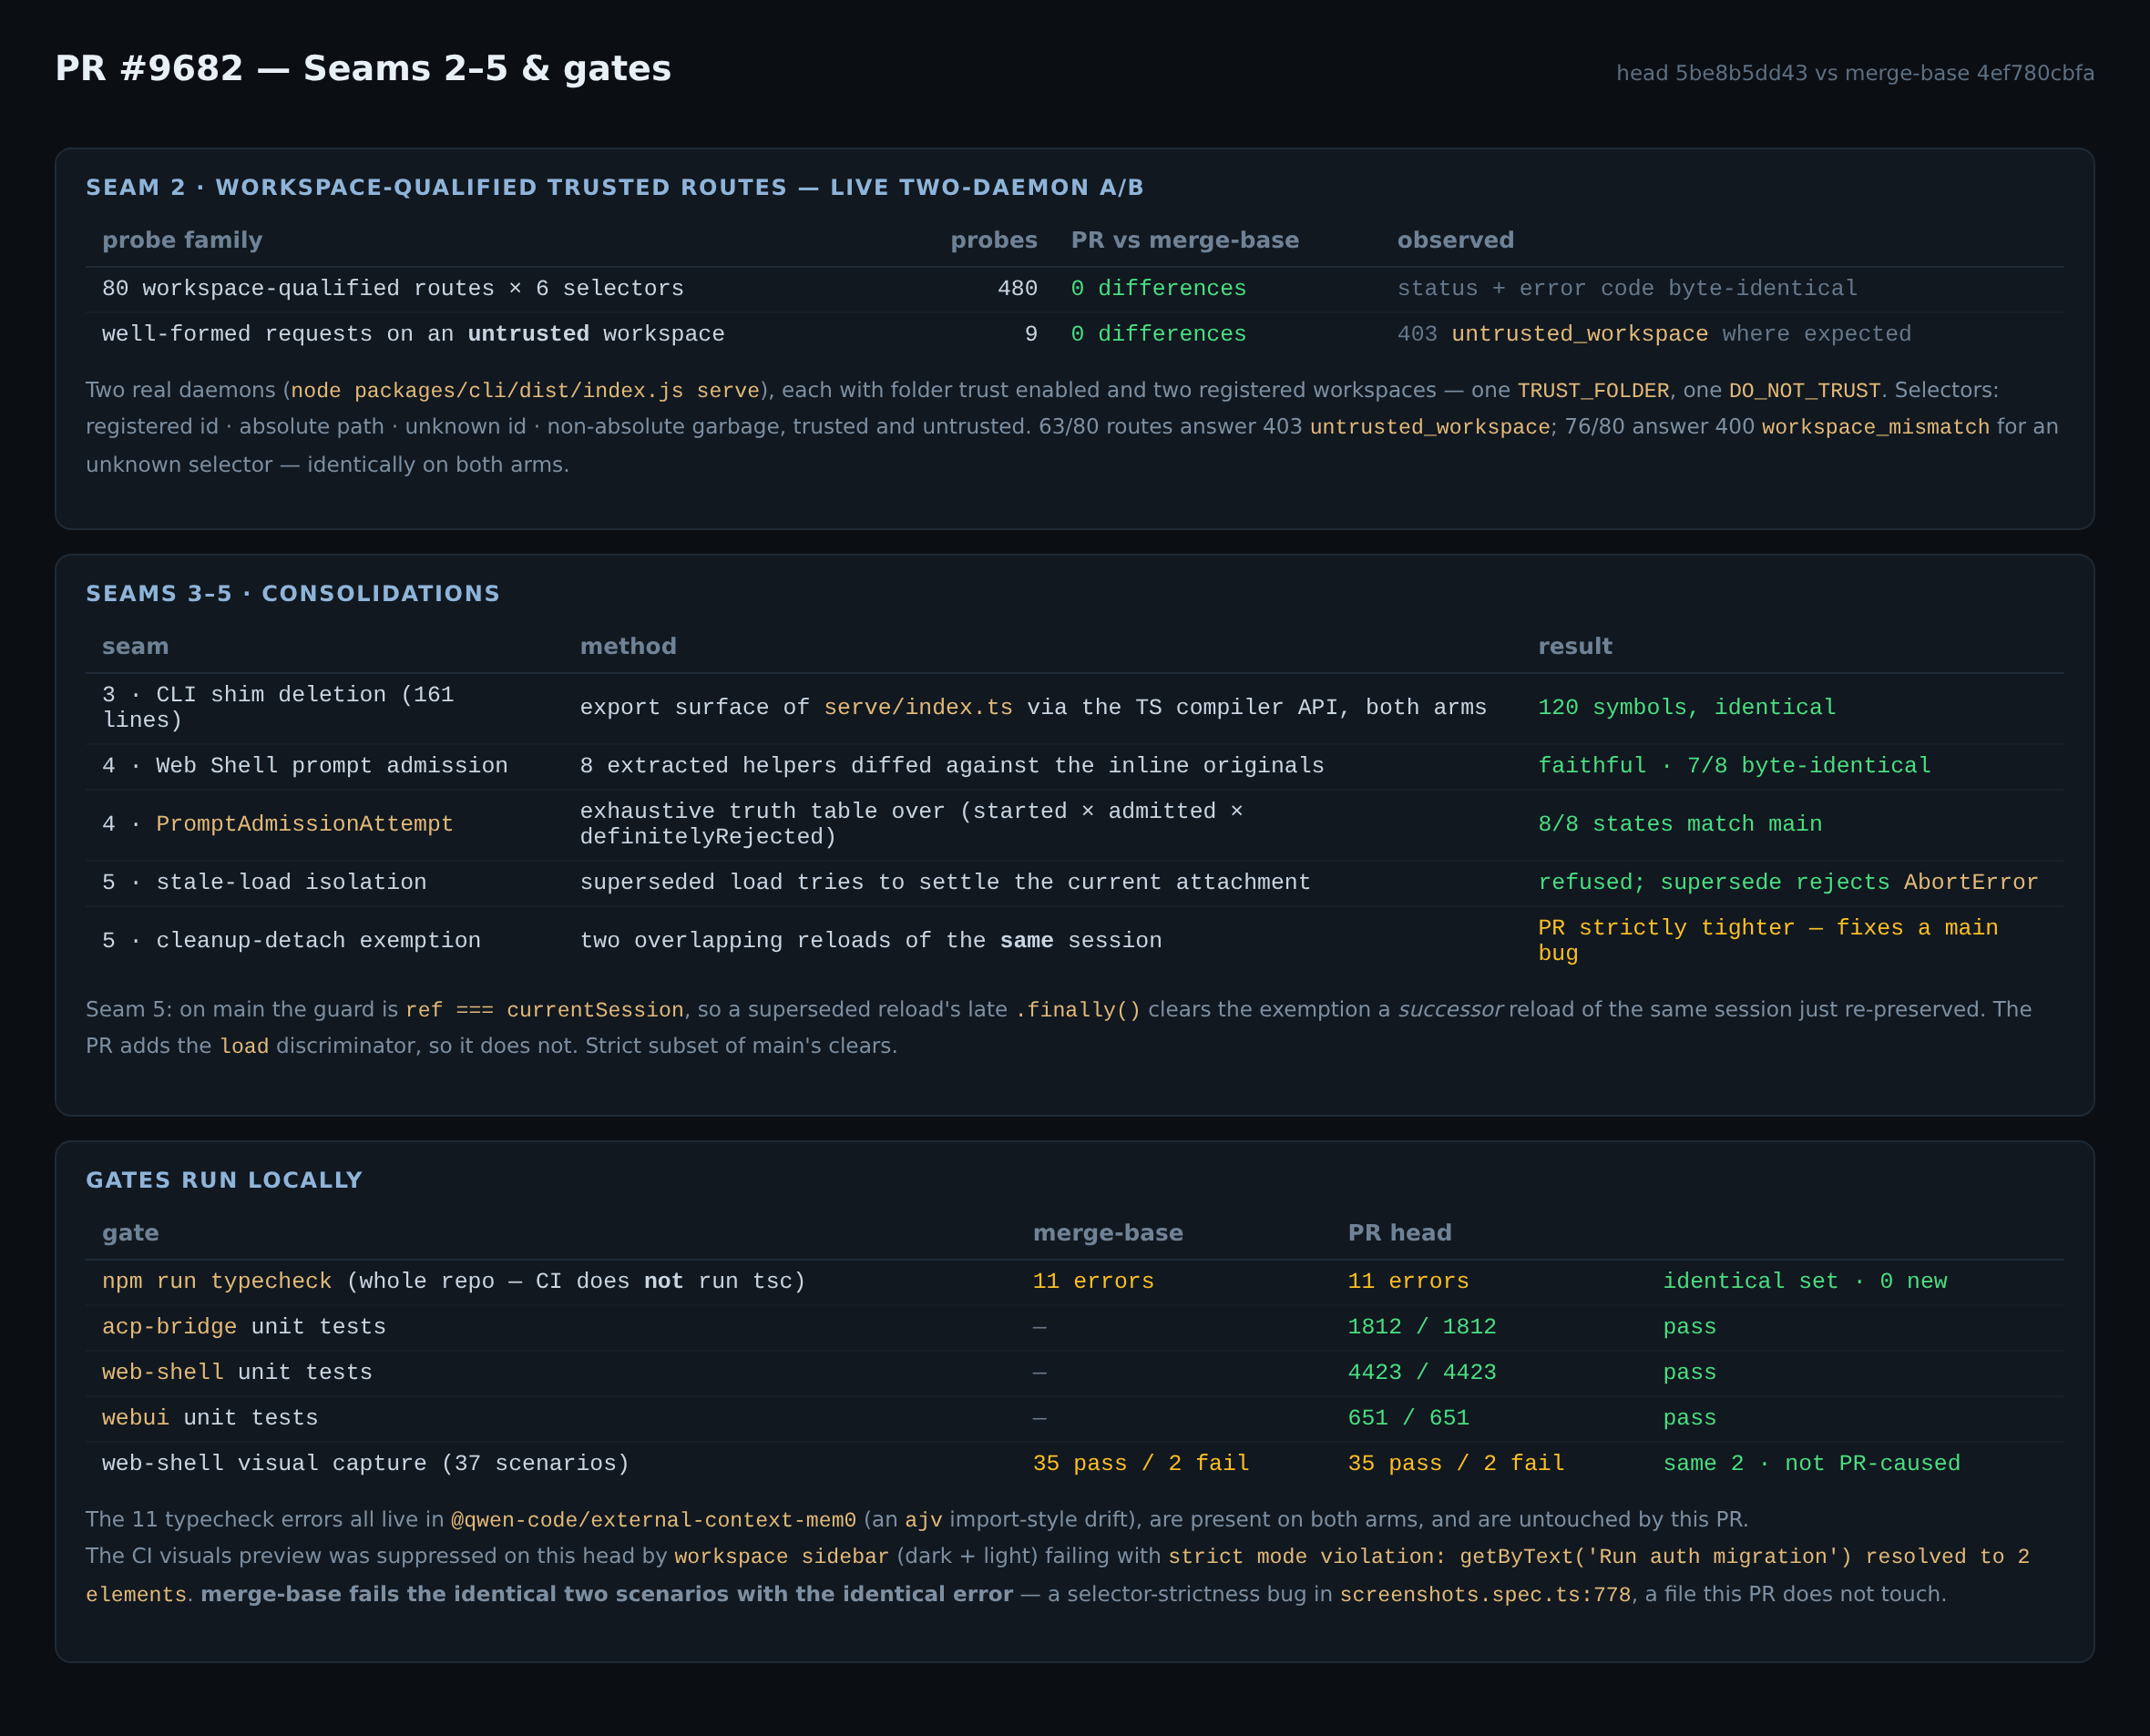Click the 'SEAMS 3-5 · CONSOLIDATIONS' heading
The width and height of the screenshot is (2150, 1736).
(x=293, y=593)
